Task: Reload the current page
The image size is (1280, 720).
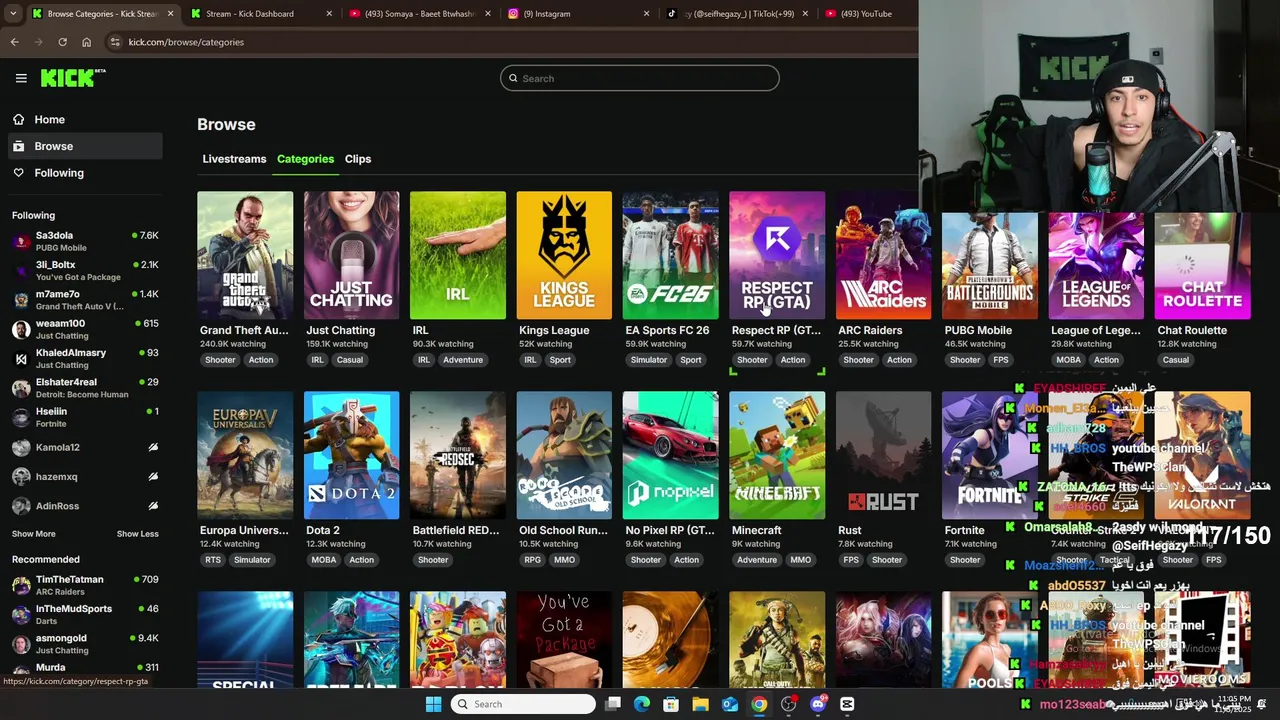Action: pos(62,42)
